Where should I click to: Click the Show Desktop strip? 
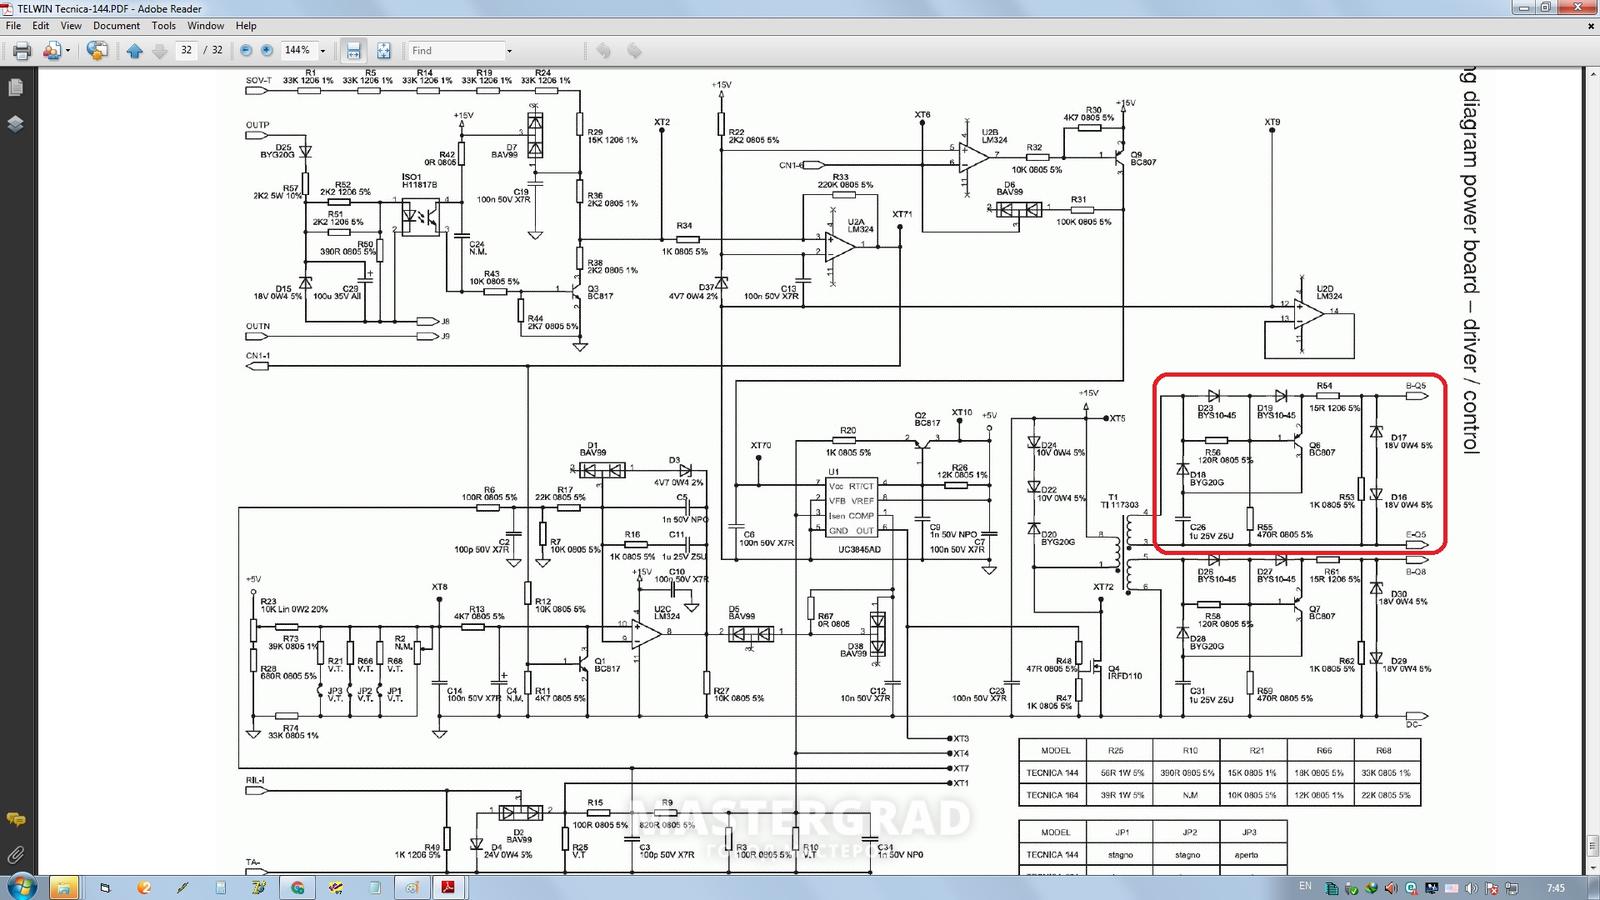point(1594,888)
